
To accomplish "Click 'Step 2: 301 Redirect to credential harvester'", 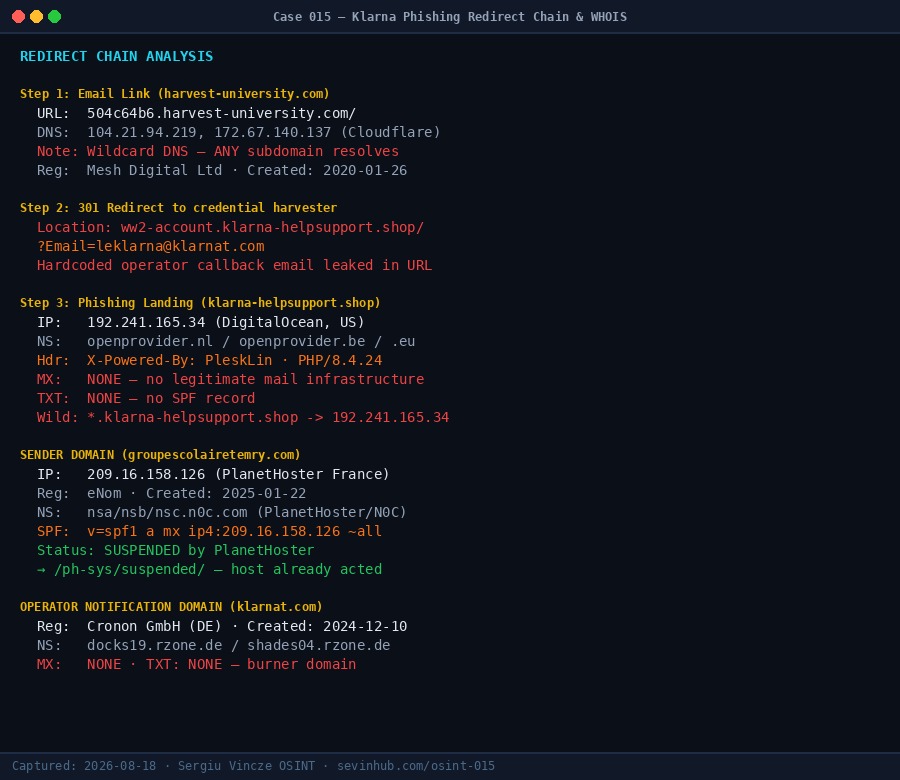I will (x=179, y=208).
